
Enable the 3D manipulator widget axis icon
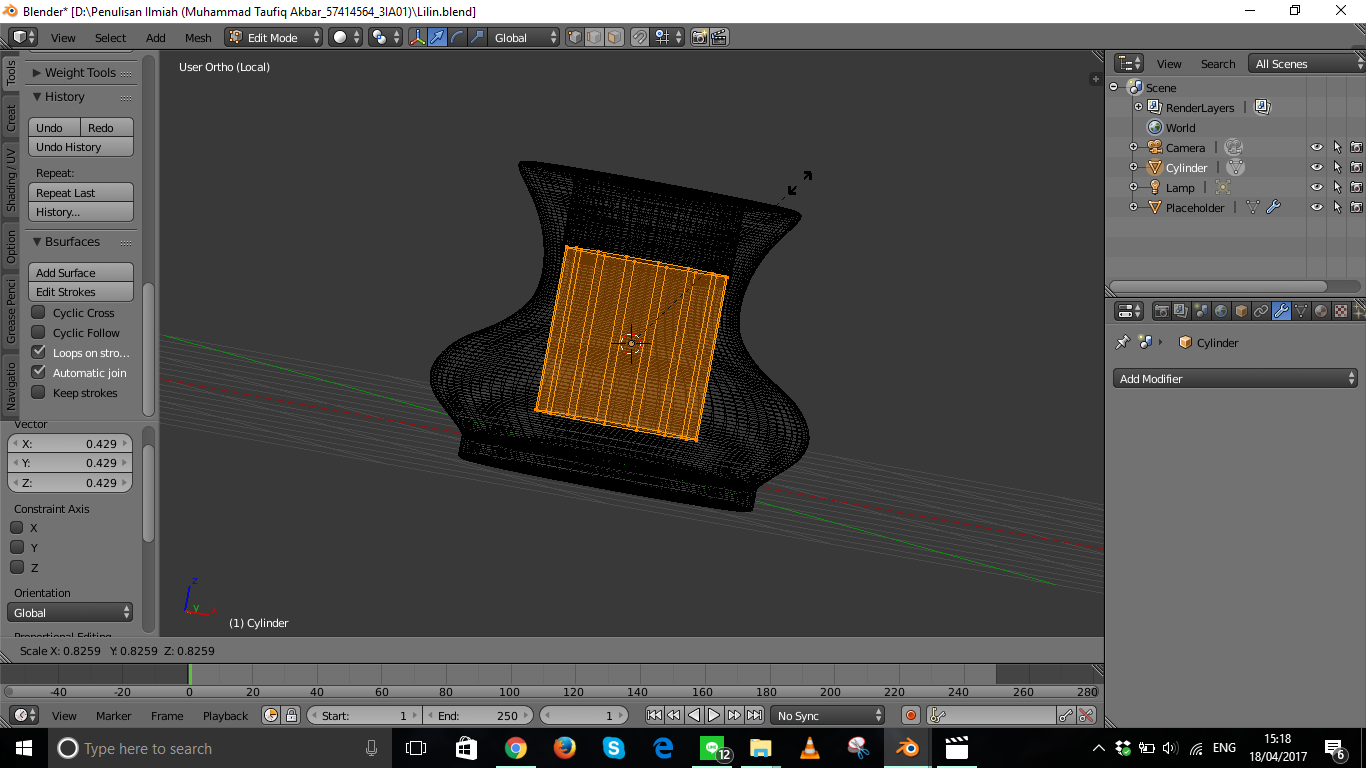coord(417,37)
